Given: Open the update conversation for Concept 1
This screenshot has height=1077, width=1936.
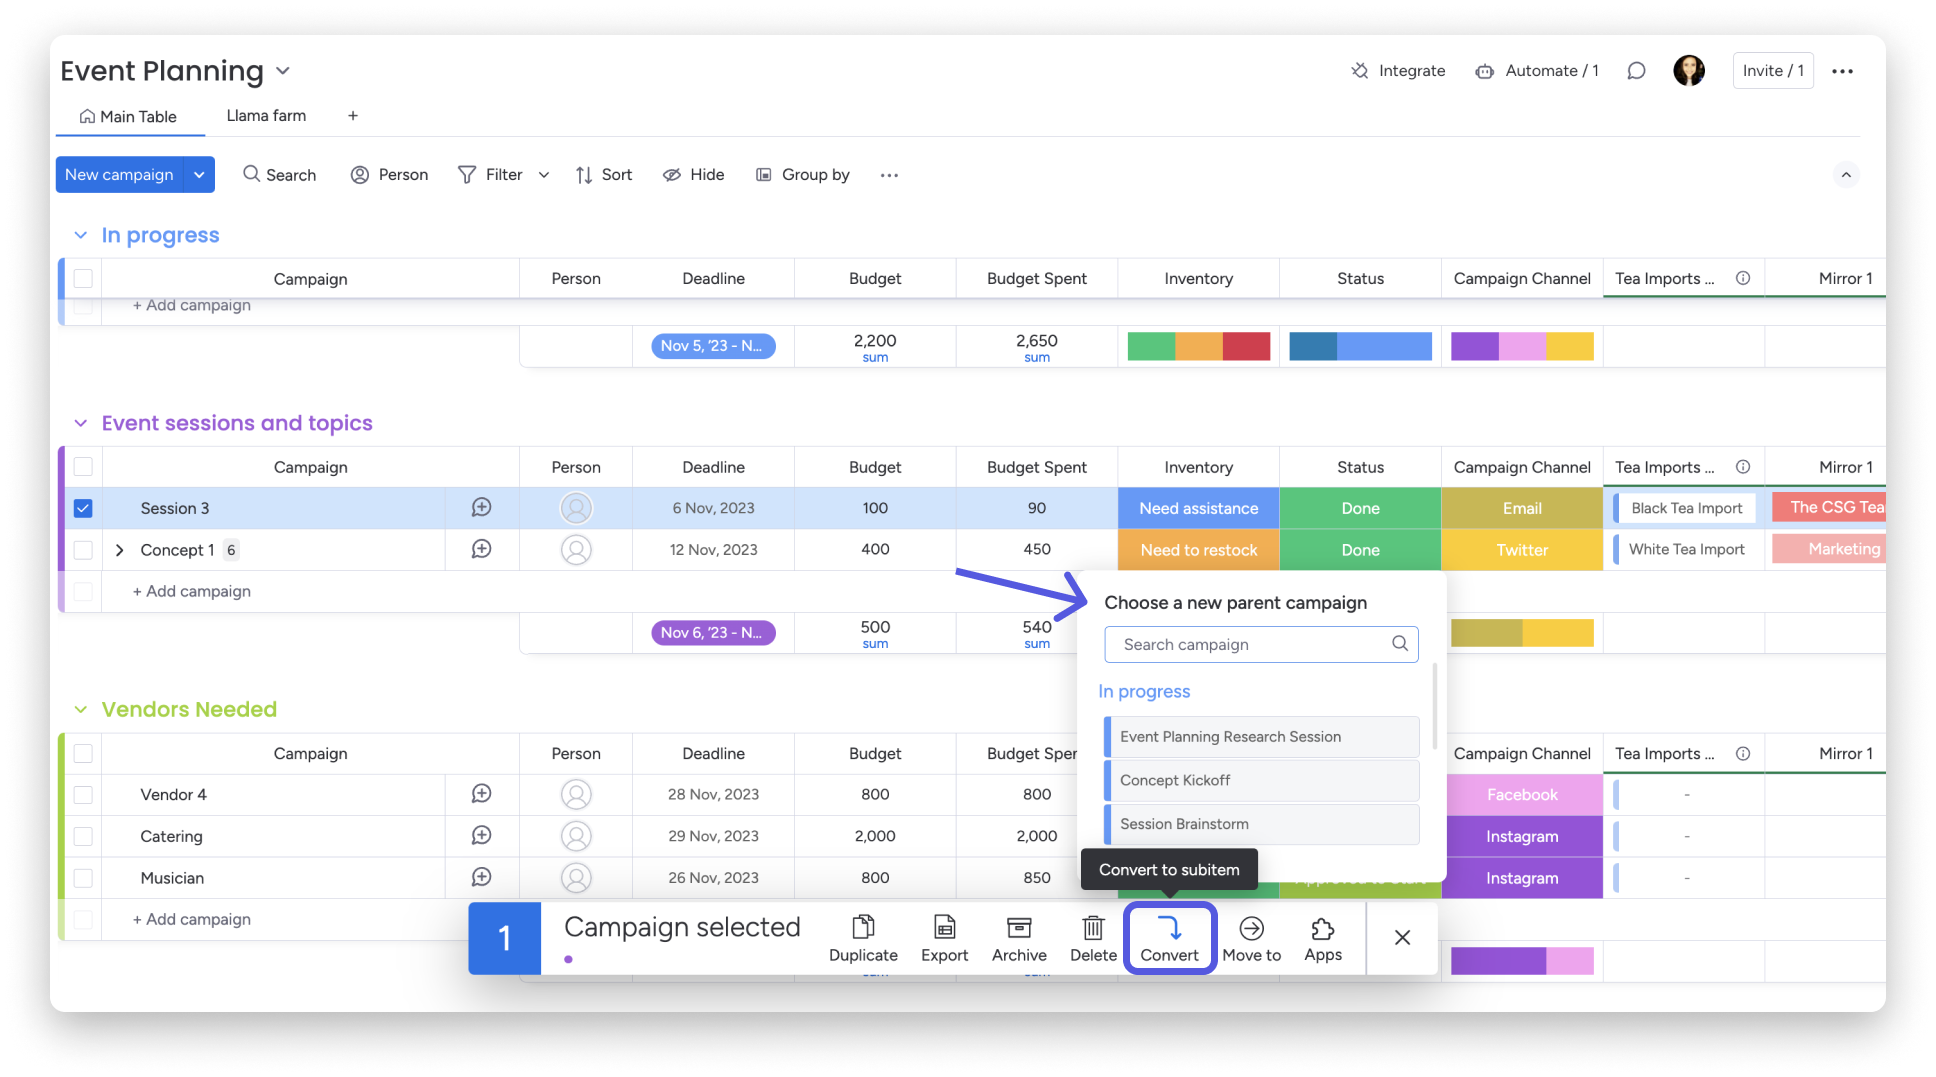Looking at the screenshot, I should [481, 549].
